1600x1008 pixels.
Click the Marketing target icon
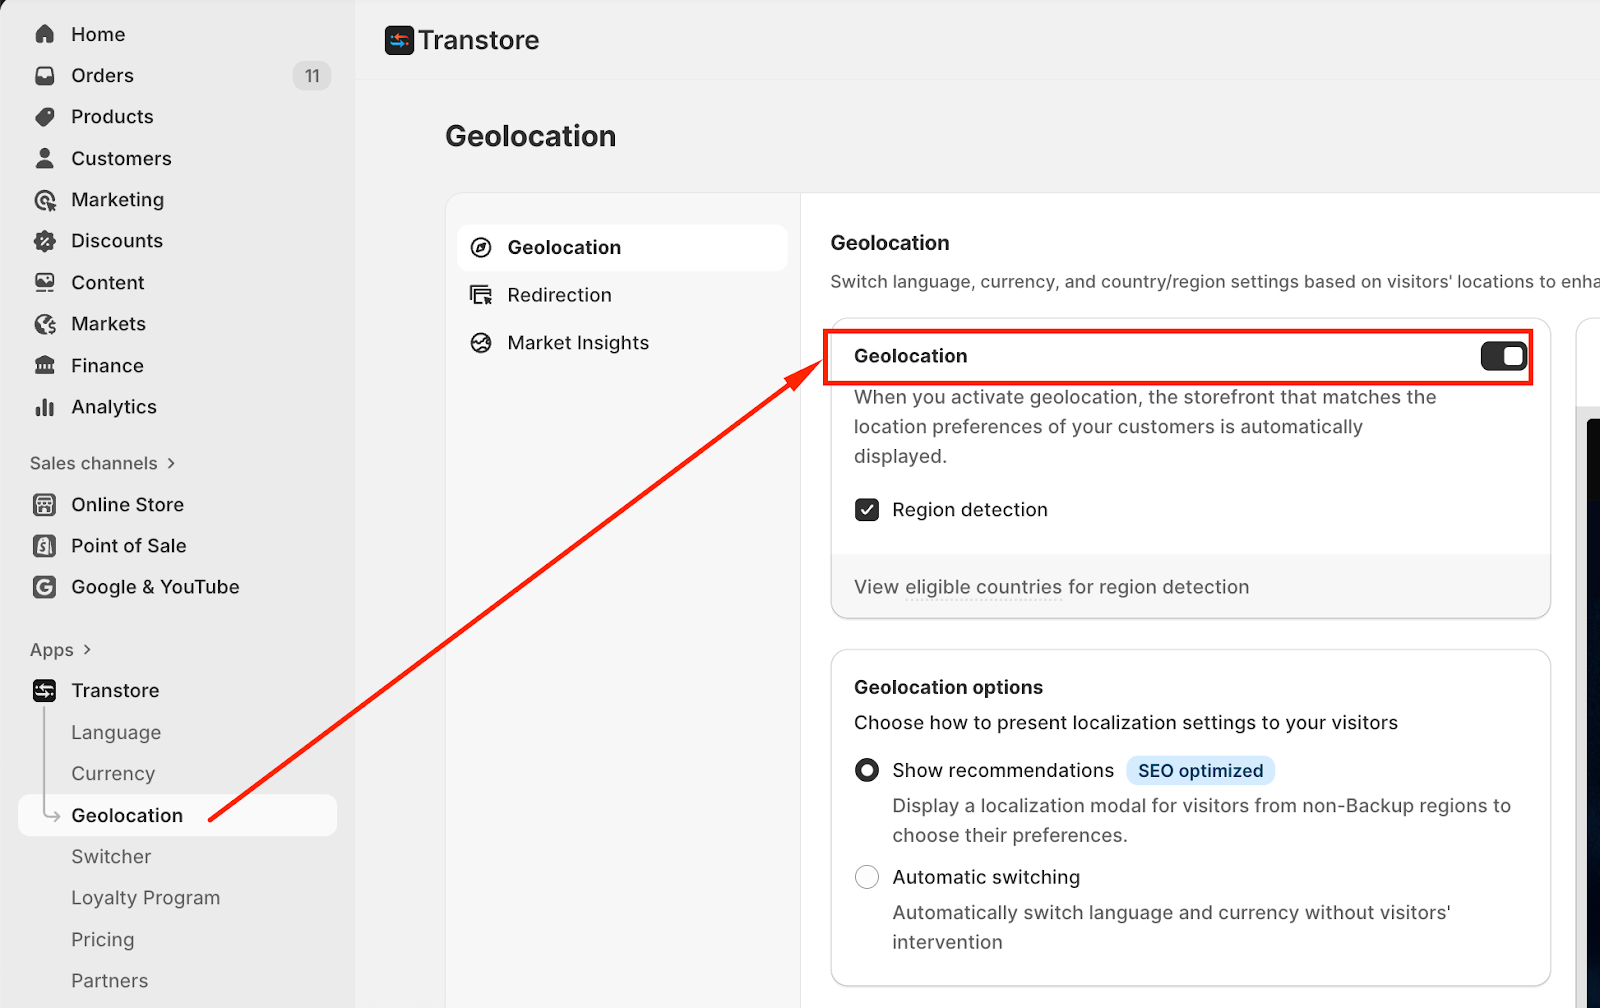(x=45, y=200)
